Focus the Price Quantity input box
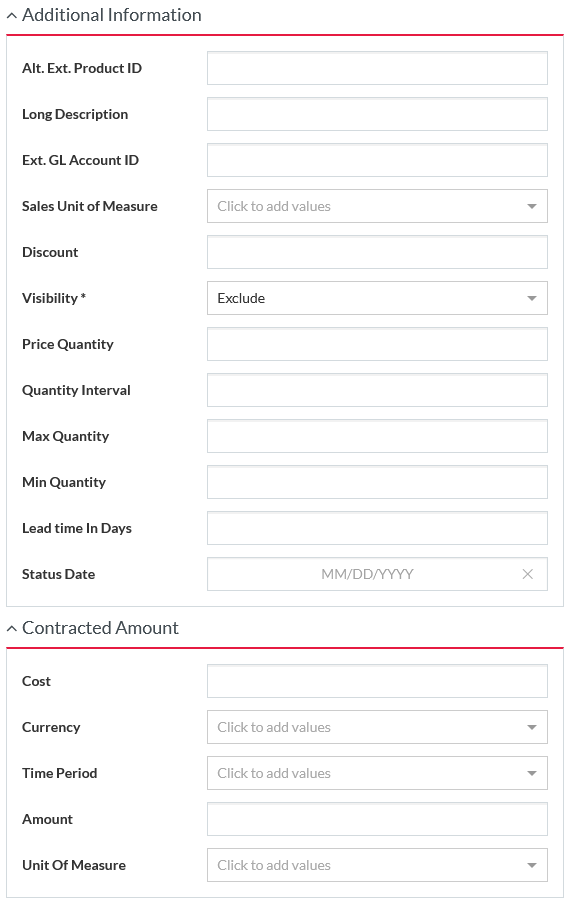 (x=377, y=344)
